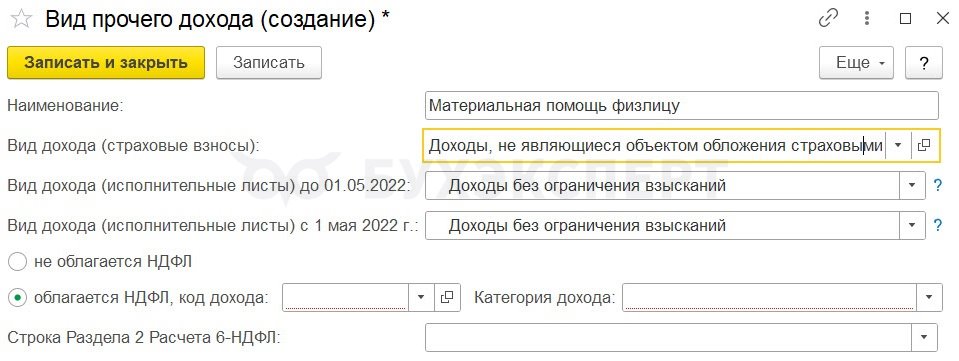Open the question mark help button
Image resolution: width=959 pixels, height=361 pixels.
pyautogui.click(x=924, y=62)
